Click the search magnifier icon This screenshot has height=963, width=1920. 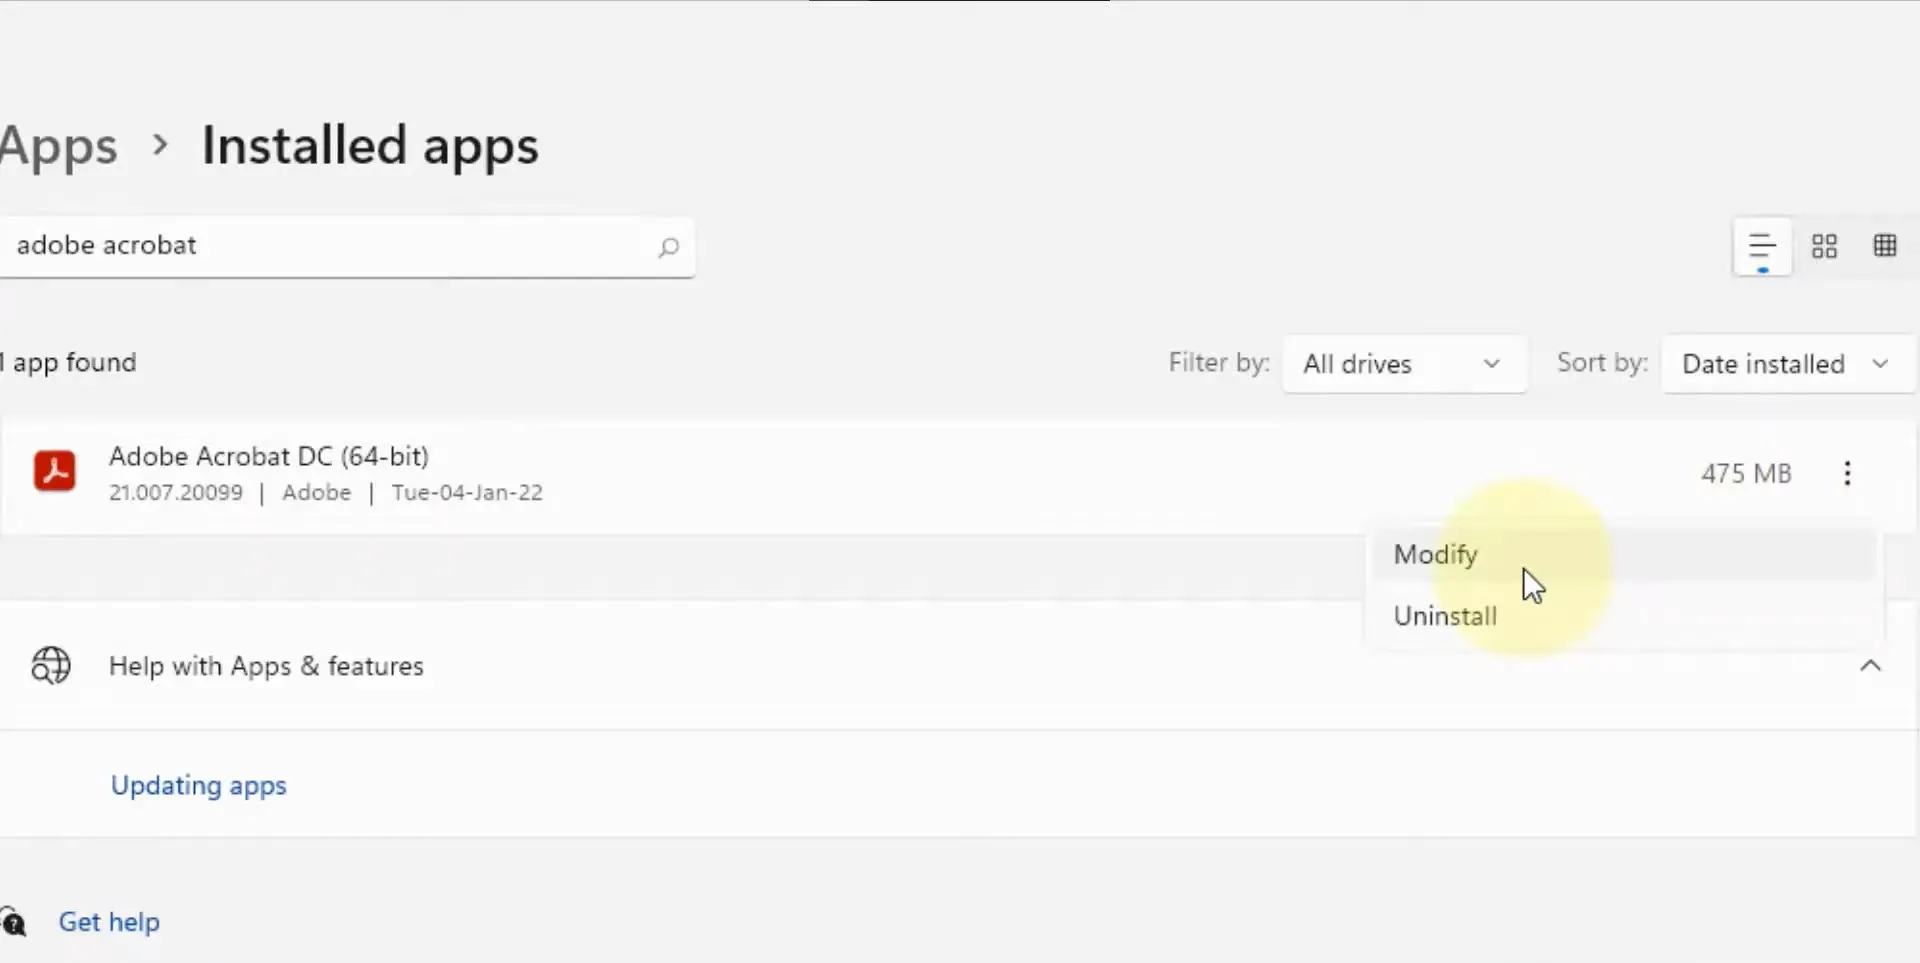668,247
